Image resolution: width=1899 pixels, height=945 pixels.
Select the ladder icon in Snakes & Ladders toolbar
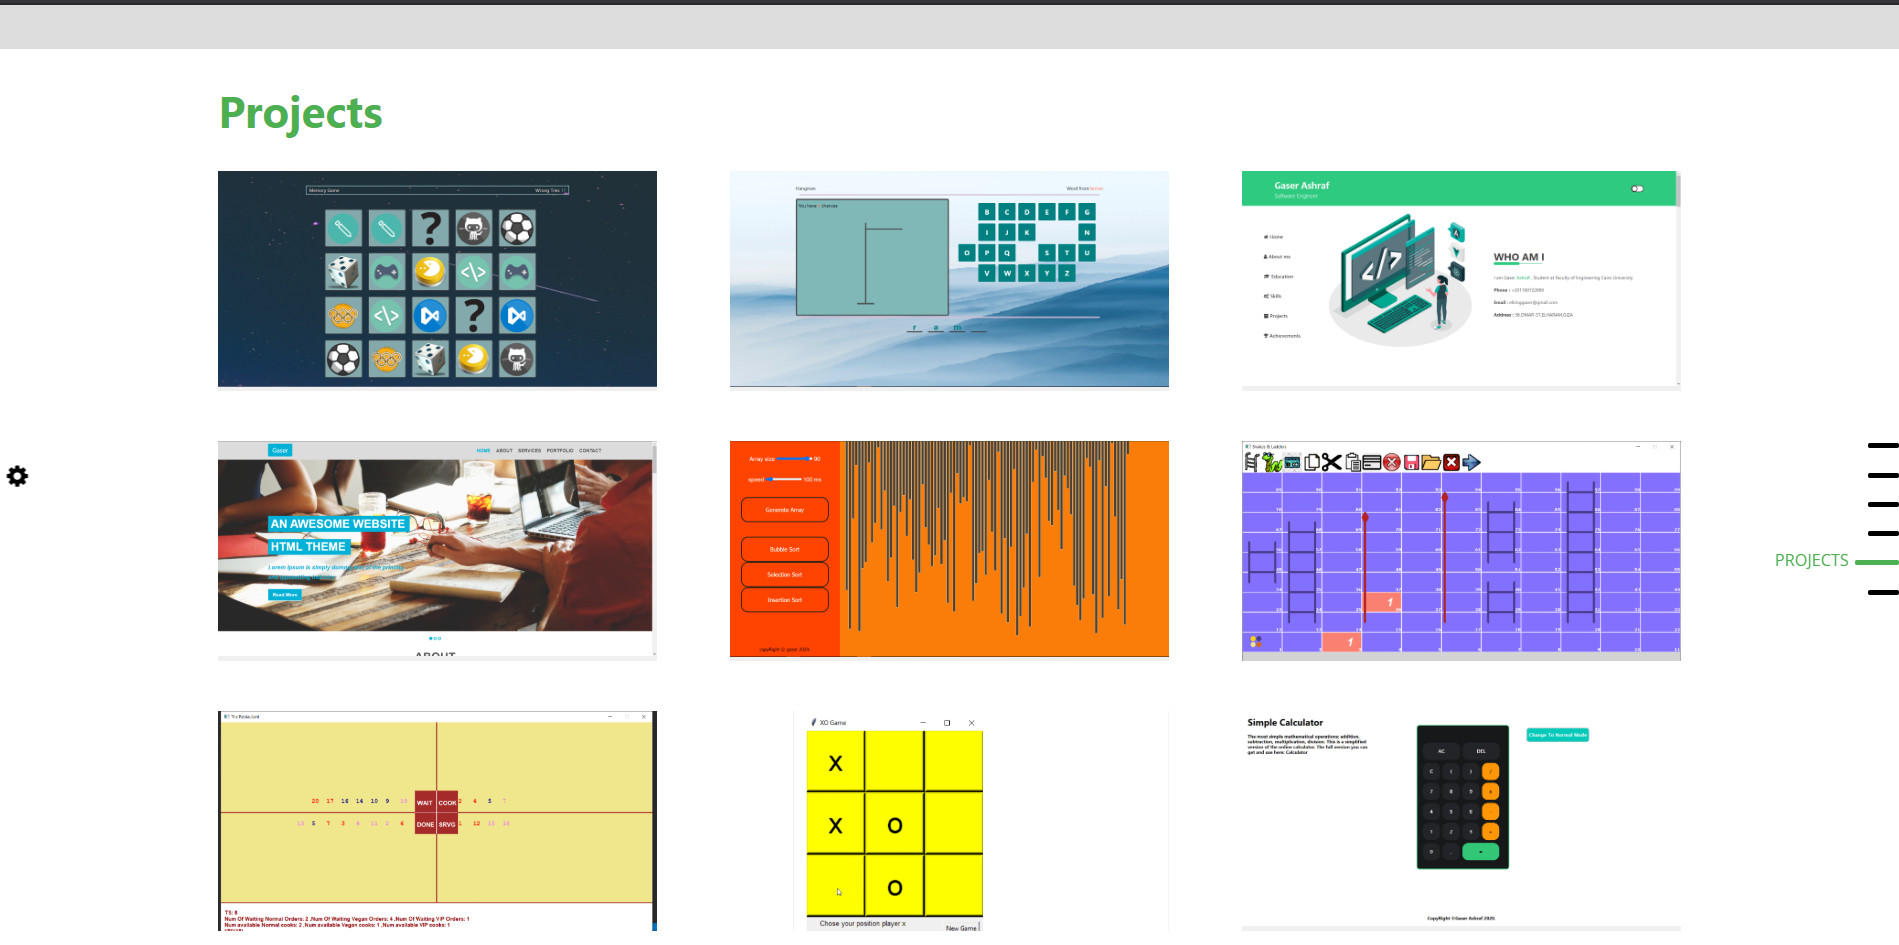tap(1252, 462)
